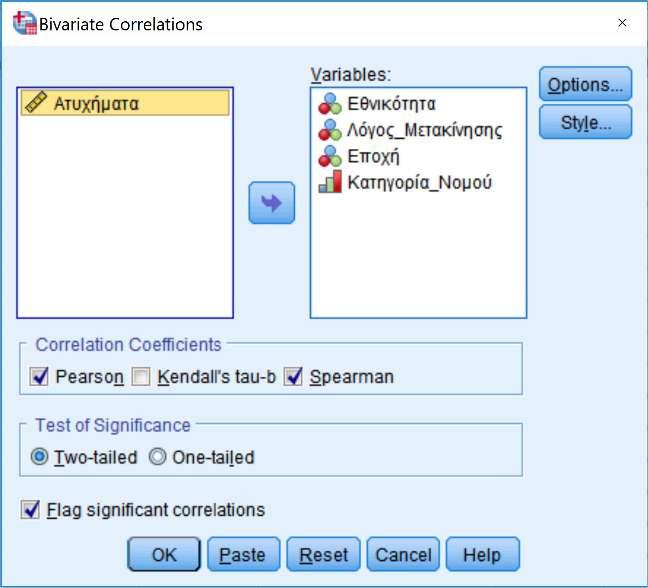Open the Style dialog

(586, 122)
